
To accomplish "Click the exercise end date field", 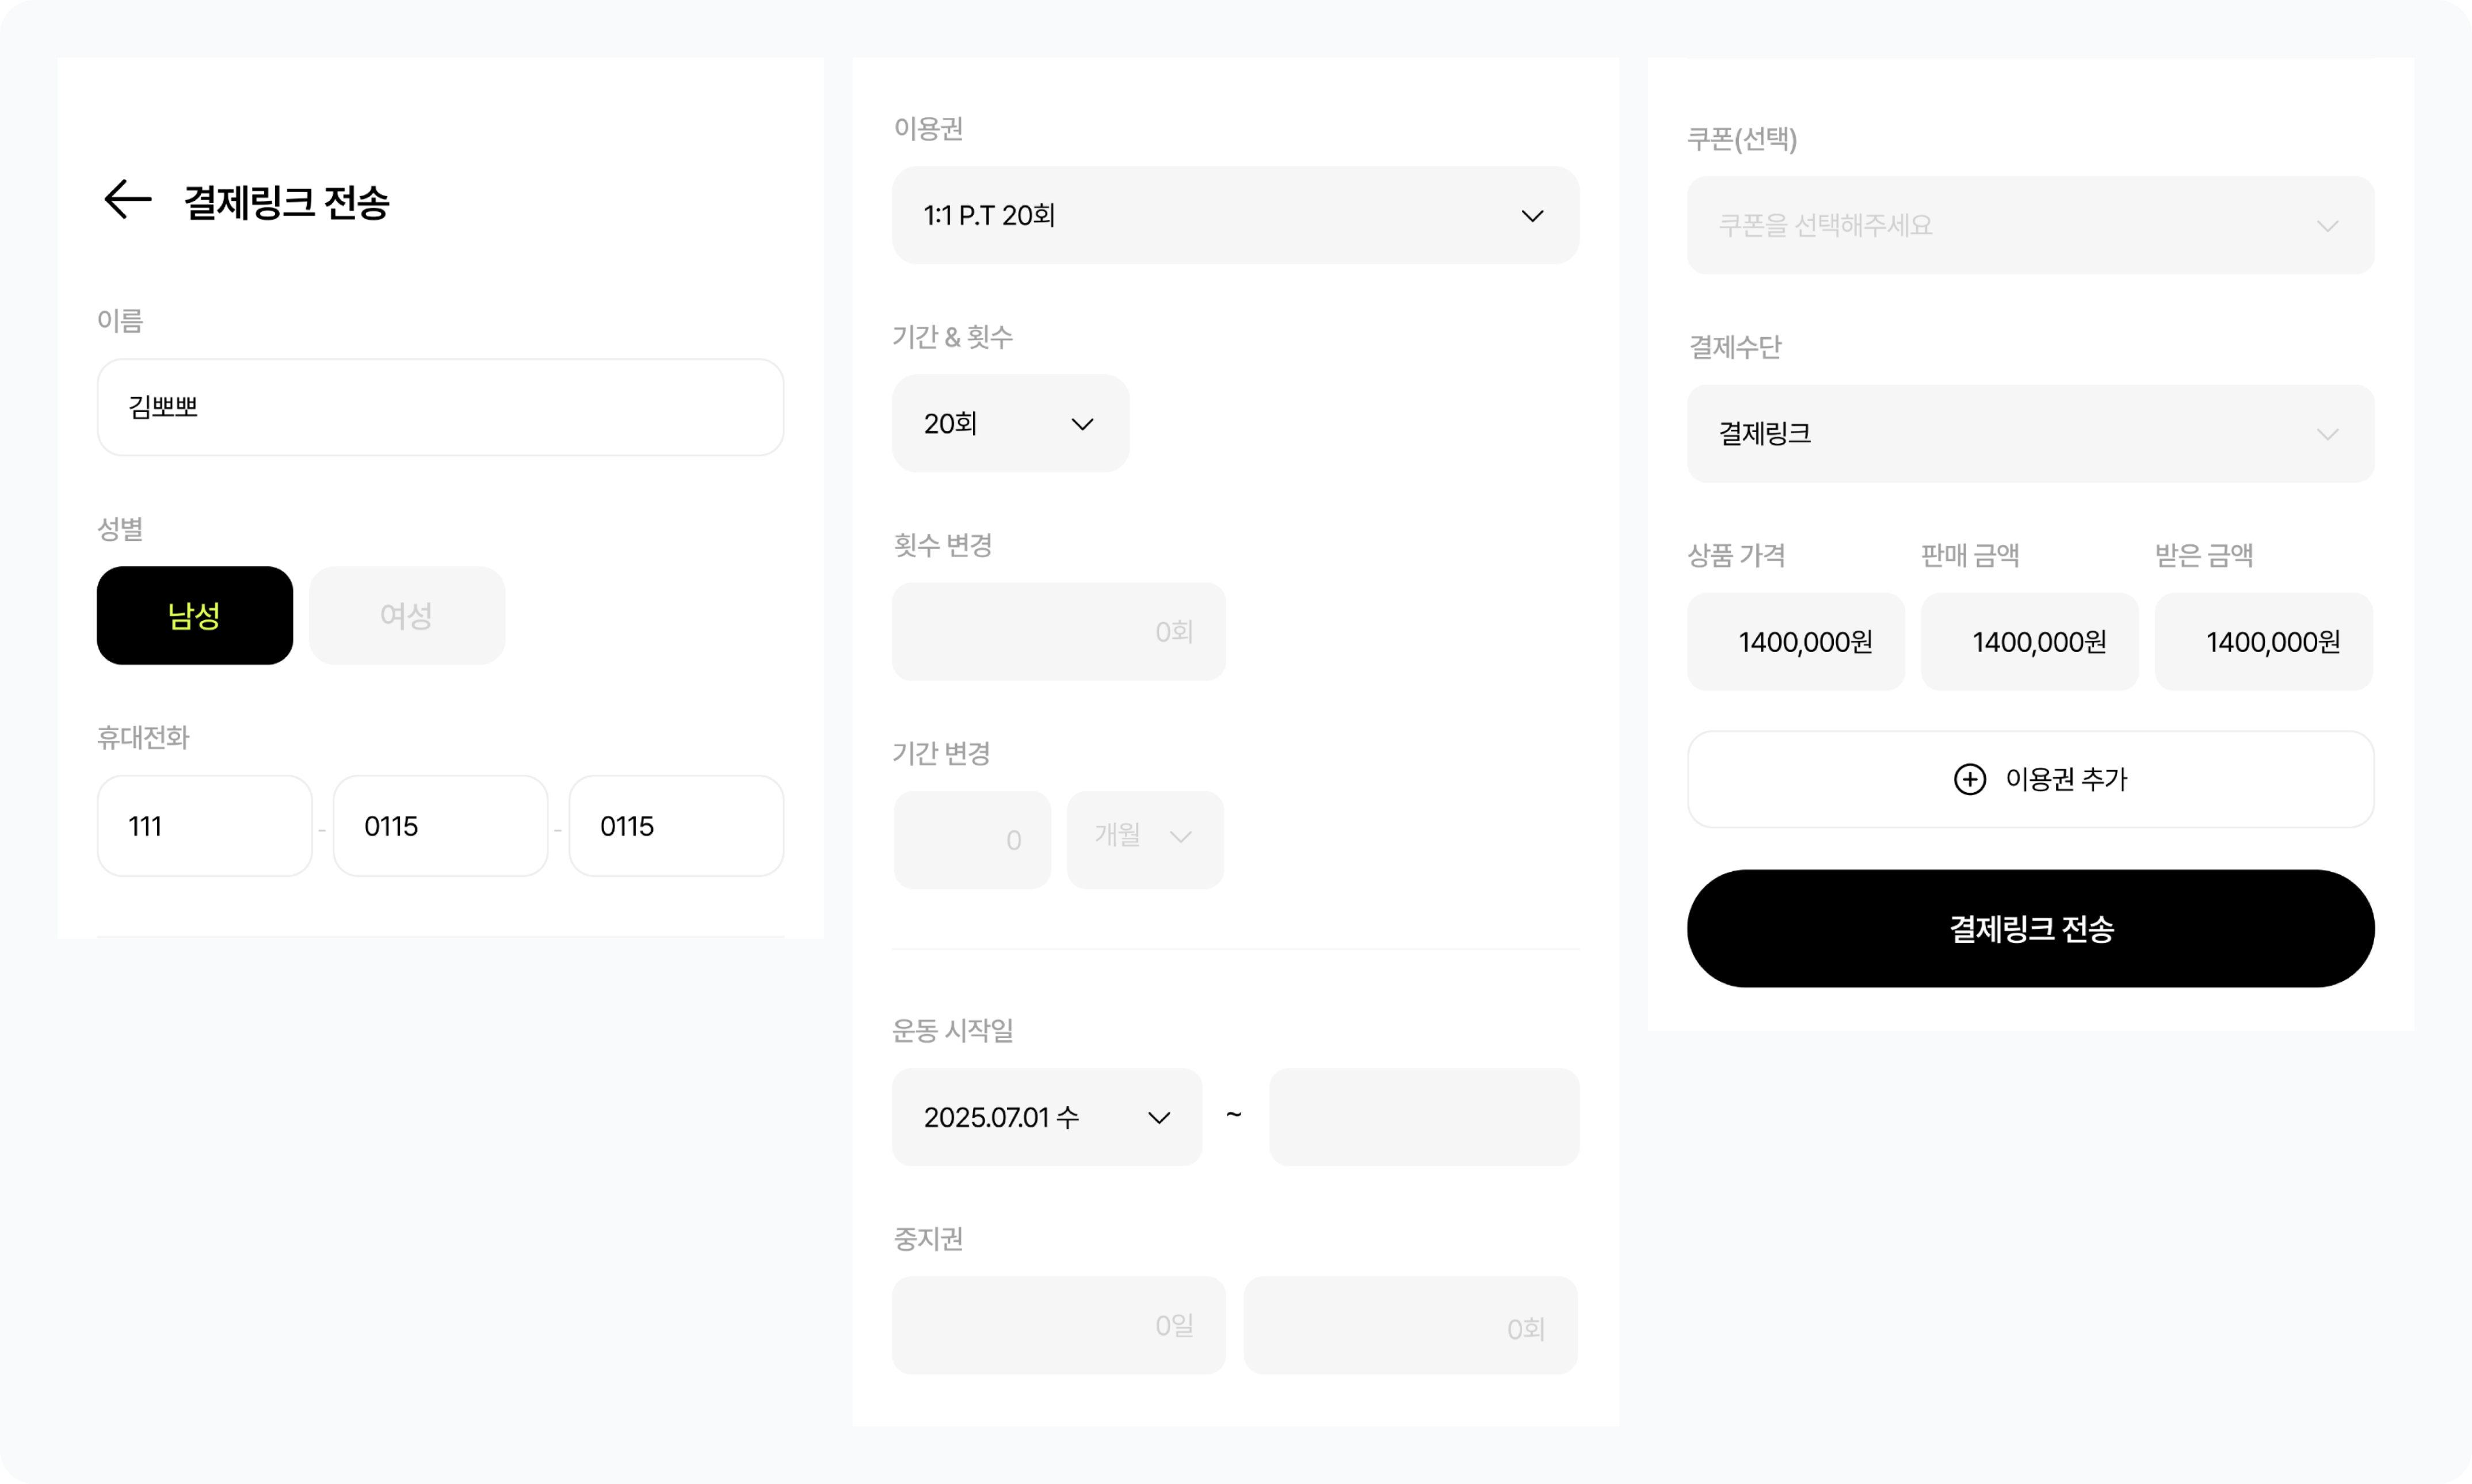I will (x=1424, y=1116).
